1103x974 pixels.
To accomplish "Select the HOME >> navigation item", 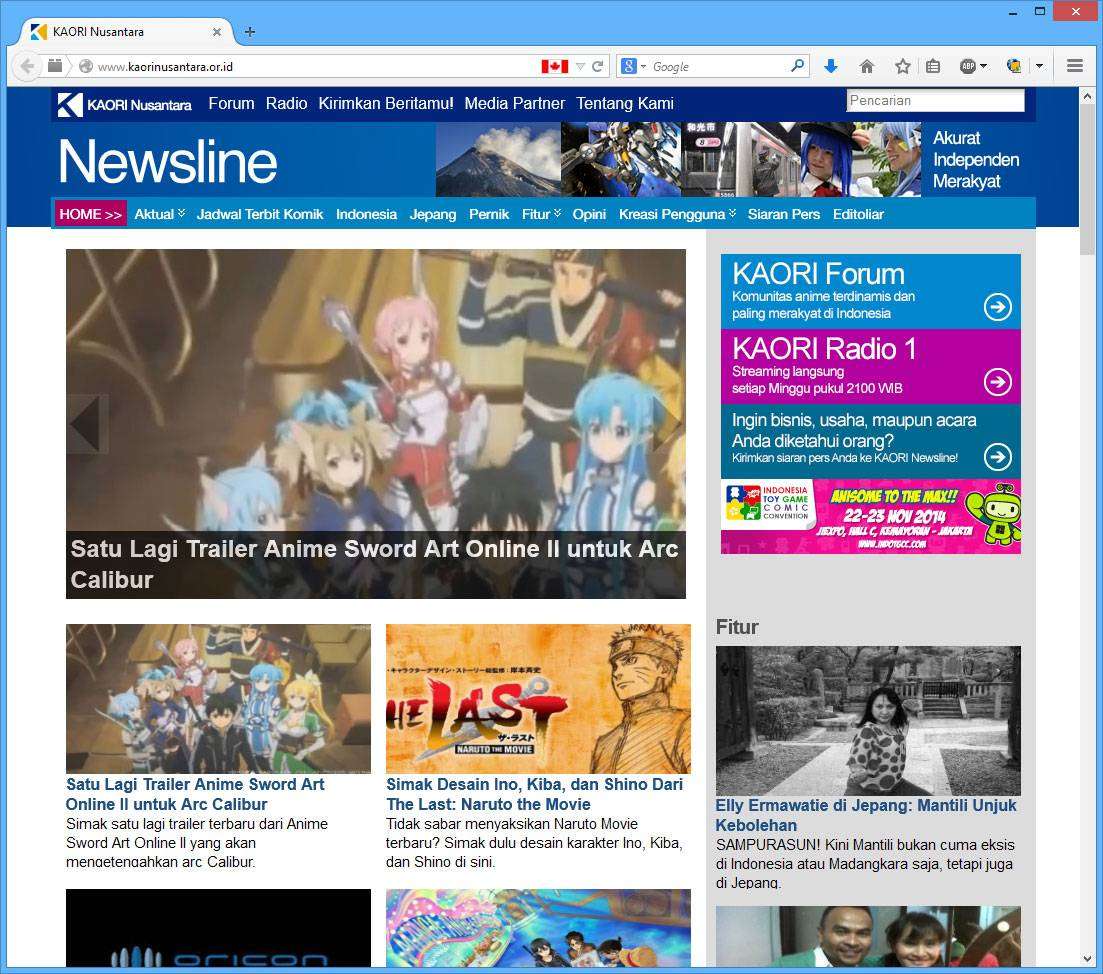I will pos(91,214).
